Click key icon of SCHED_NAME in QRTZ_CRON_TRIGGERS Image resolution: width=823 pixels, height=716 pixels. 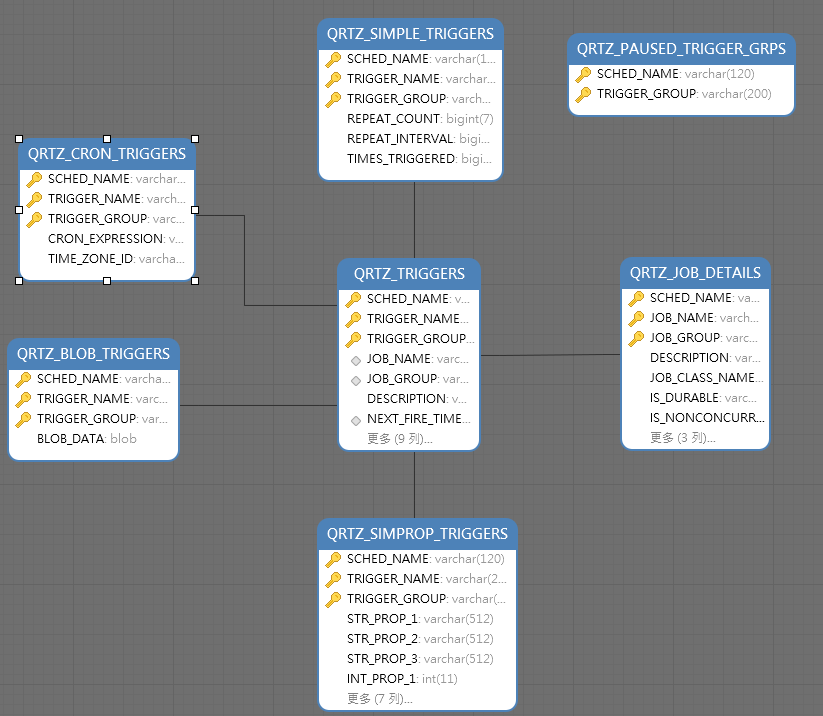[x=34, y=180]
